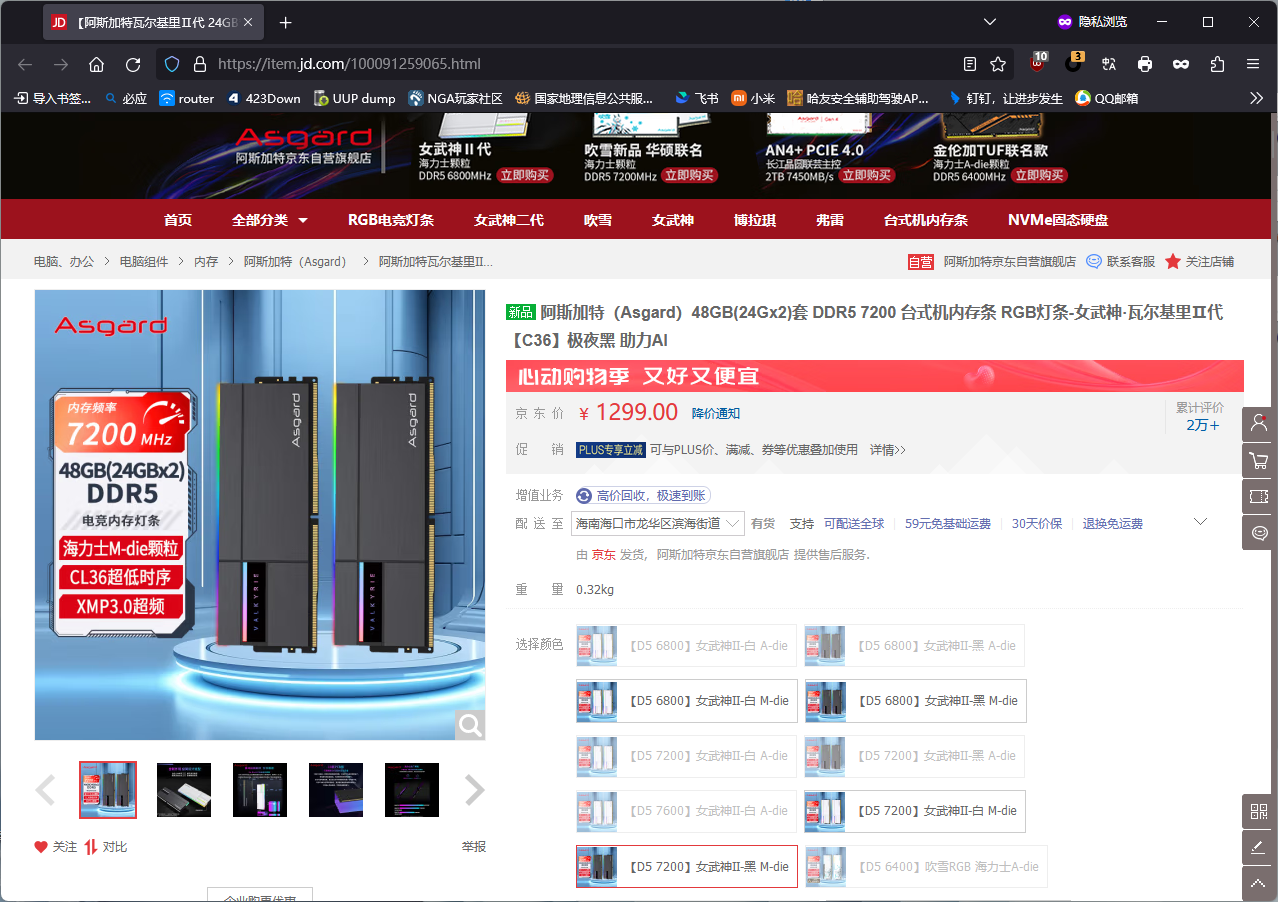
Task: Click the customer service headset sidebar icon
Action: point(1259,532)
